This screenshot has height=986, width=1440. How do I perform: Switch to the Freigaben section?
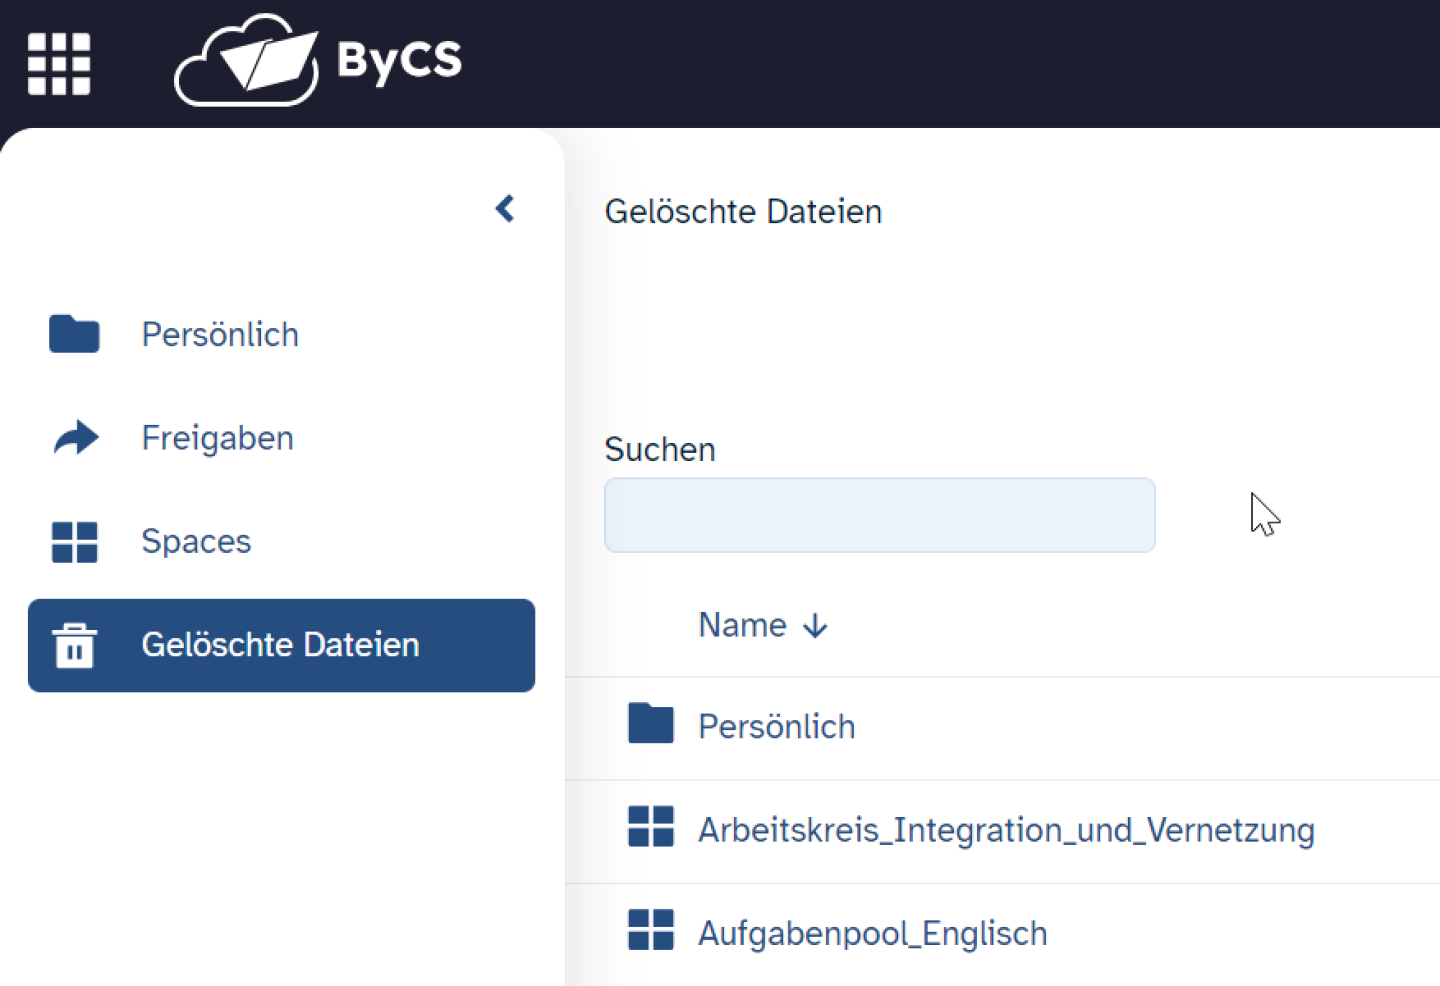(x=217, y=438)
